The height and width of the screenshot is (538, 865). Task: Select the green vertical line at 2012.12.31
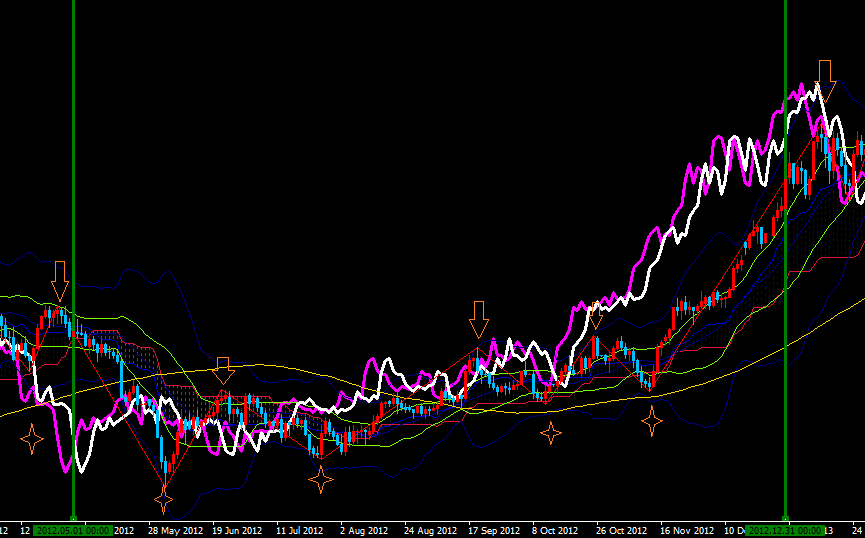tap(785, 259)
